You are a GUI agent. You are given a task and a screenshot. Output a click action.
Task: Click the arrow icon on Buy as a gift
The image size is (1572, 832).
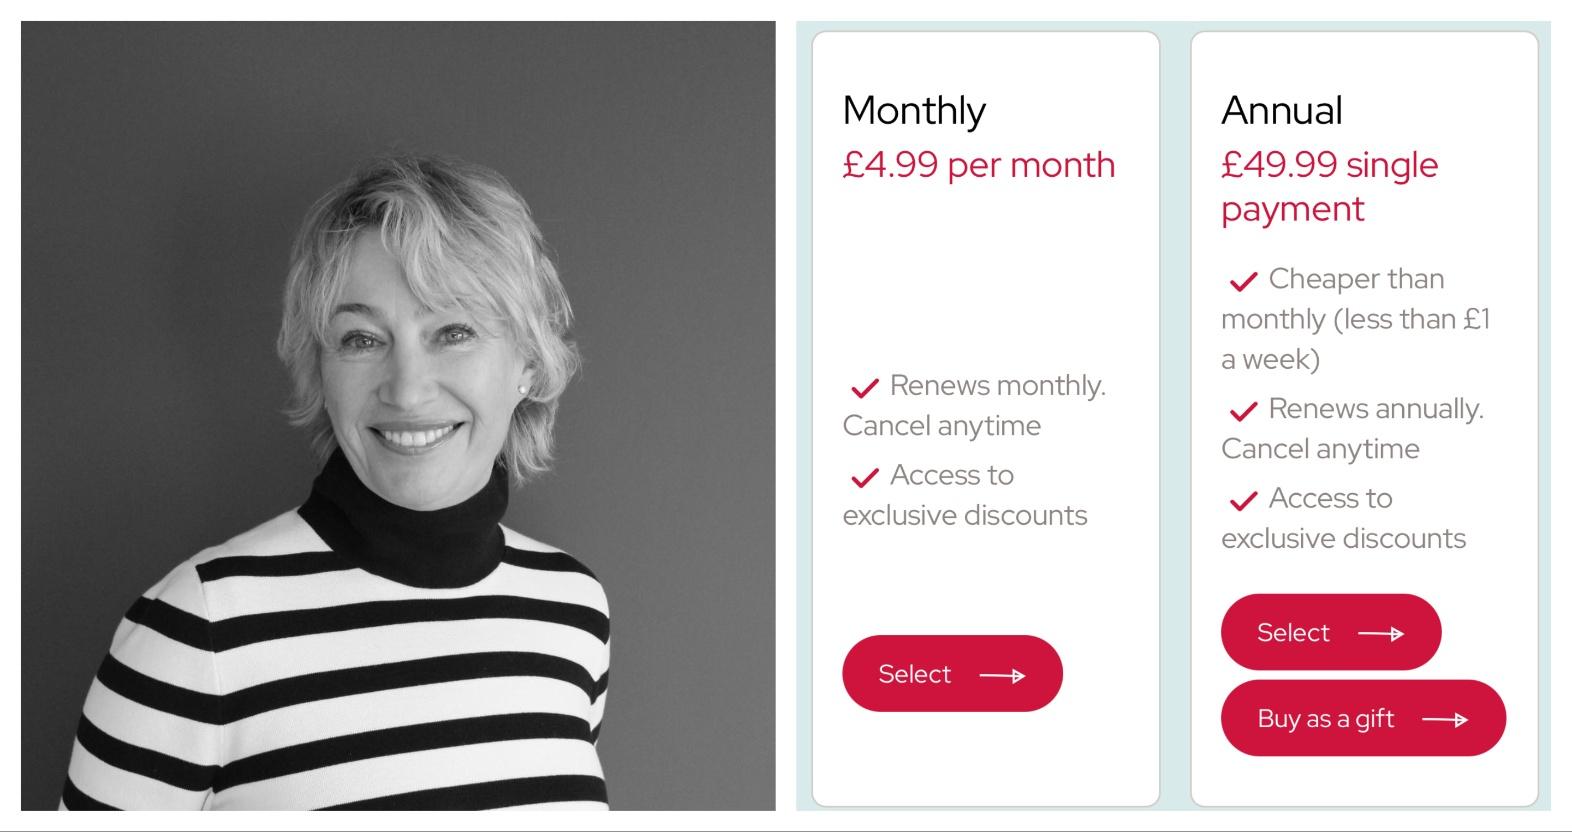(1445, 720)
